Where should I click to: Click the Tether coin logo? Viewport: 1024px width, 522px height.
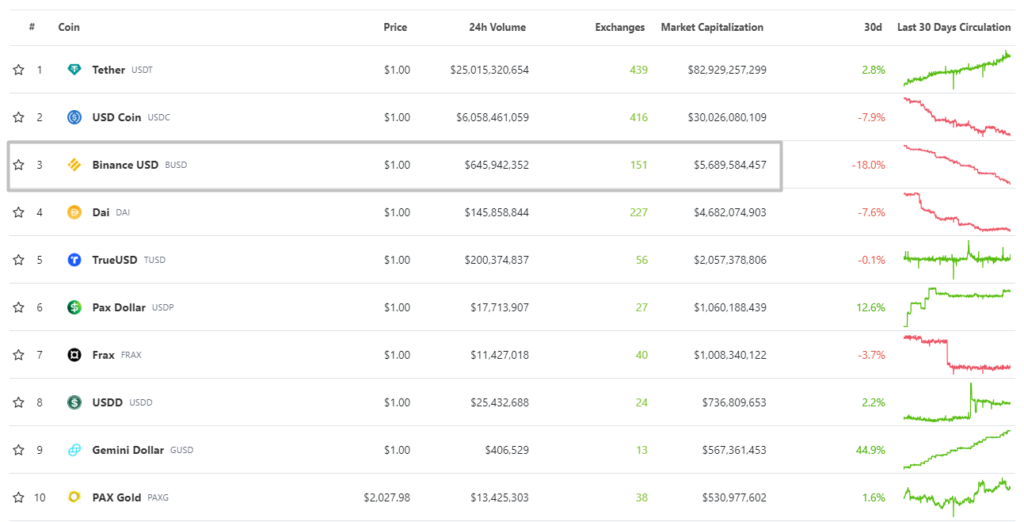coord(74,70)
